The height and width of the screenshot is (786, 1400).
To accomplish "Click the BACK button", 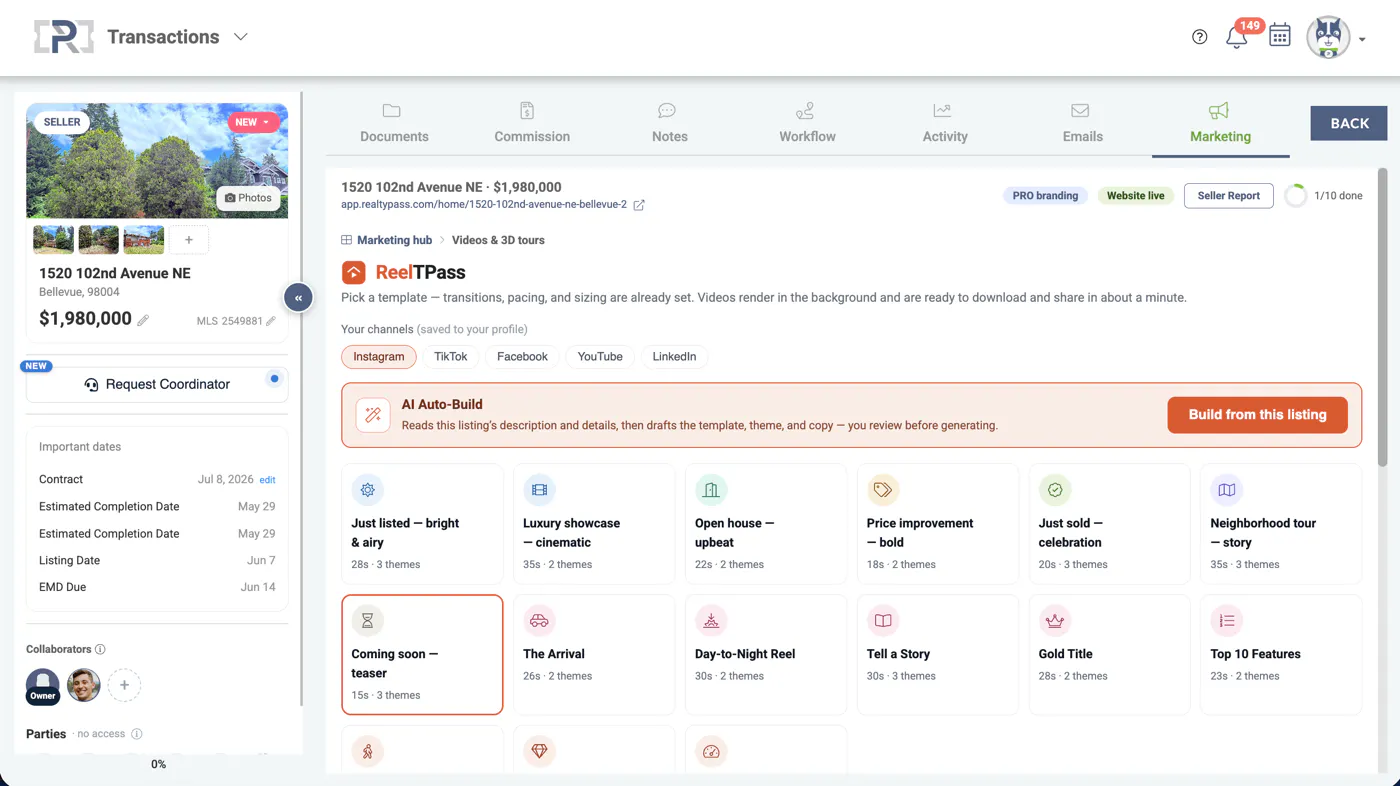I will [x=1349, y=123].
